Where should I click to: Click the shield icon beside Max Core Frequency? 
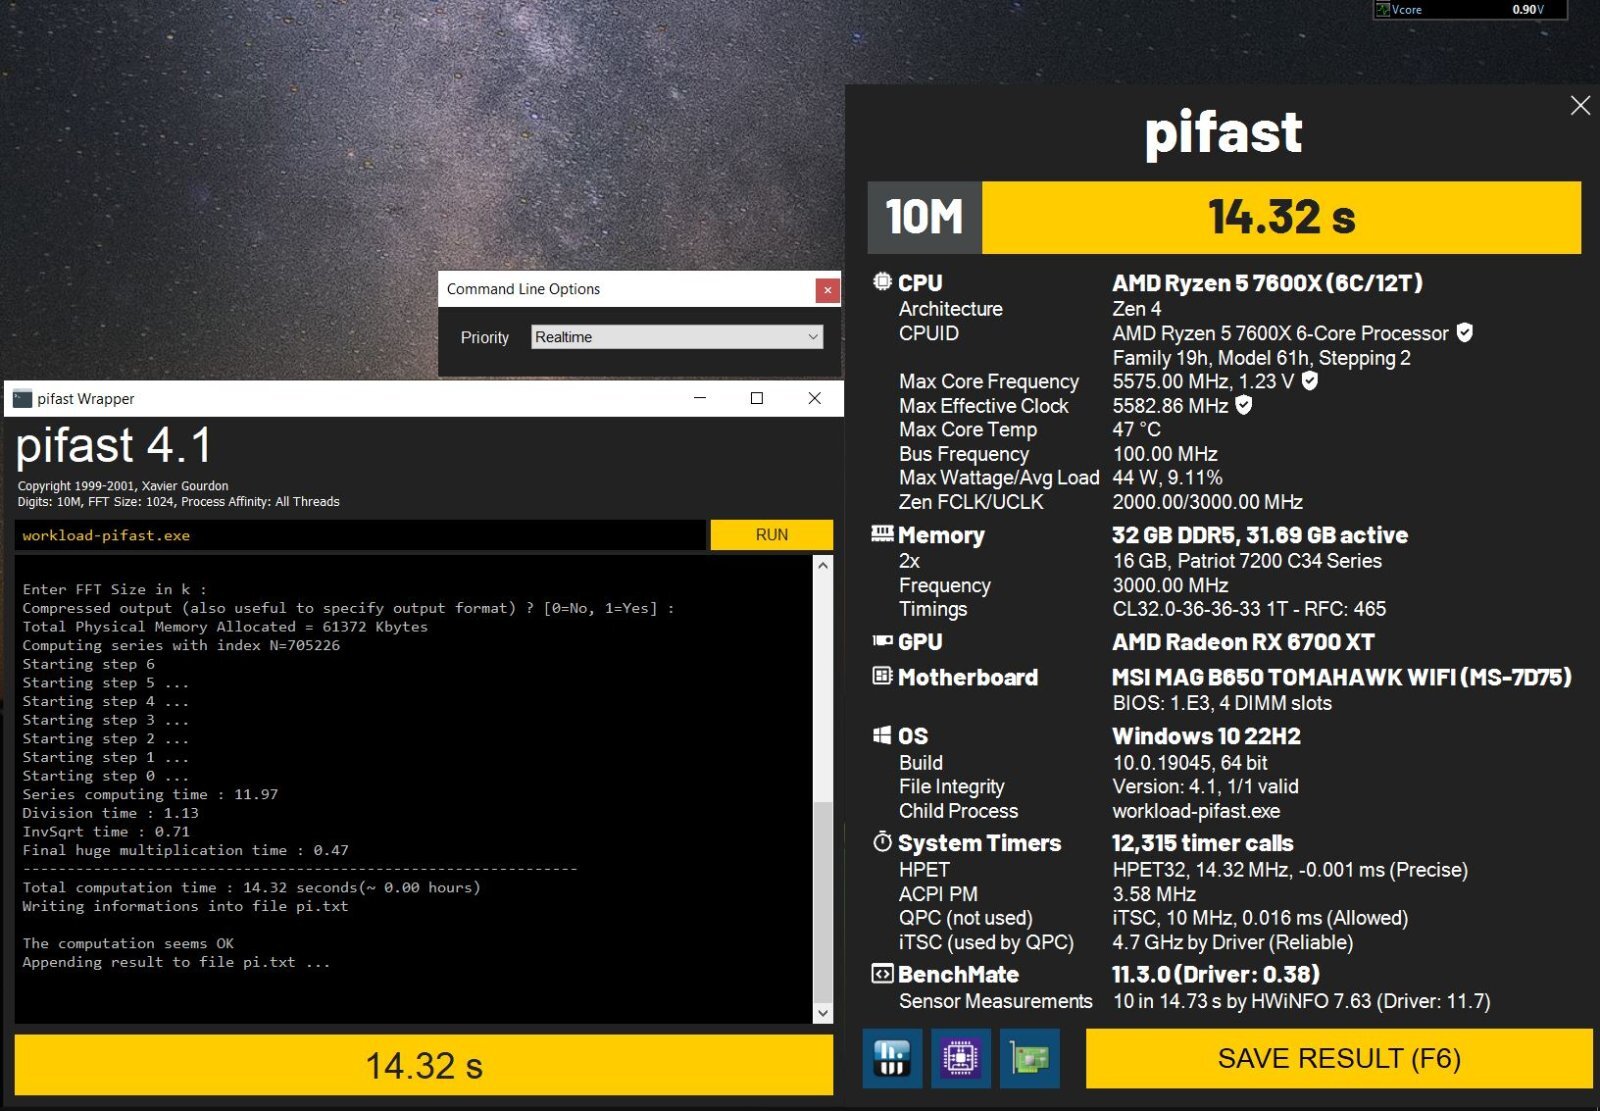1310,381
